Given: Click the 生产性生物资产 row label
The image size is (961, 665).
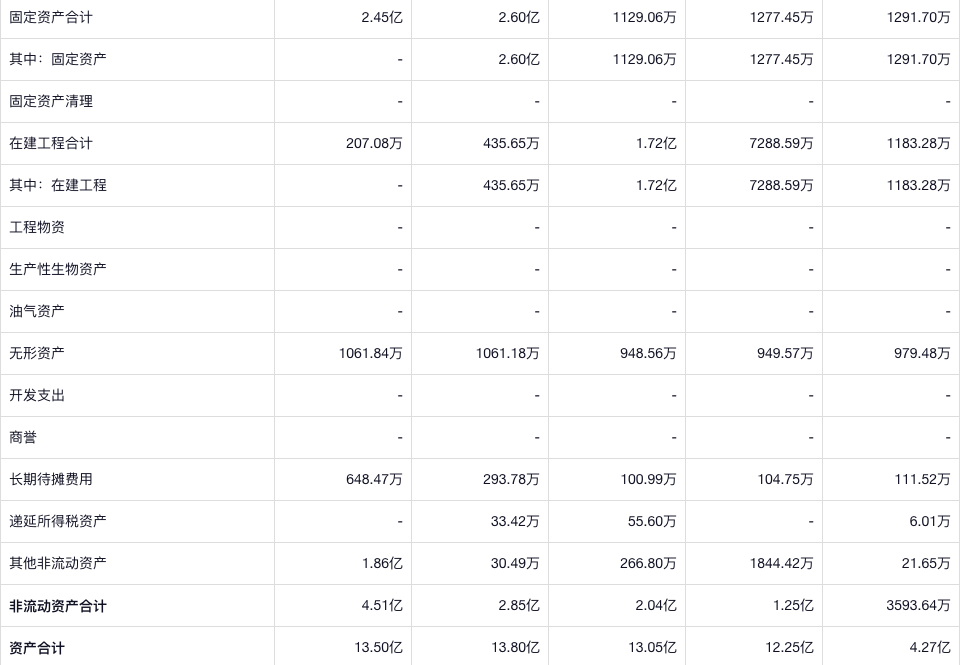Looking at the screenshot, I should (58, 269).
